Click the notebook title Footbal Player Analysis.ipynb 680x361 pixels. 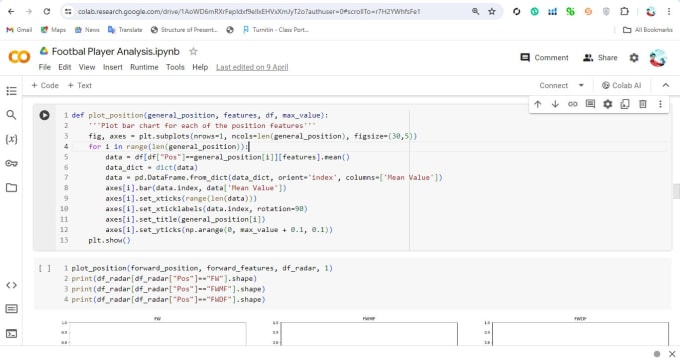(x=115, y=52)
